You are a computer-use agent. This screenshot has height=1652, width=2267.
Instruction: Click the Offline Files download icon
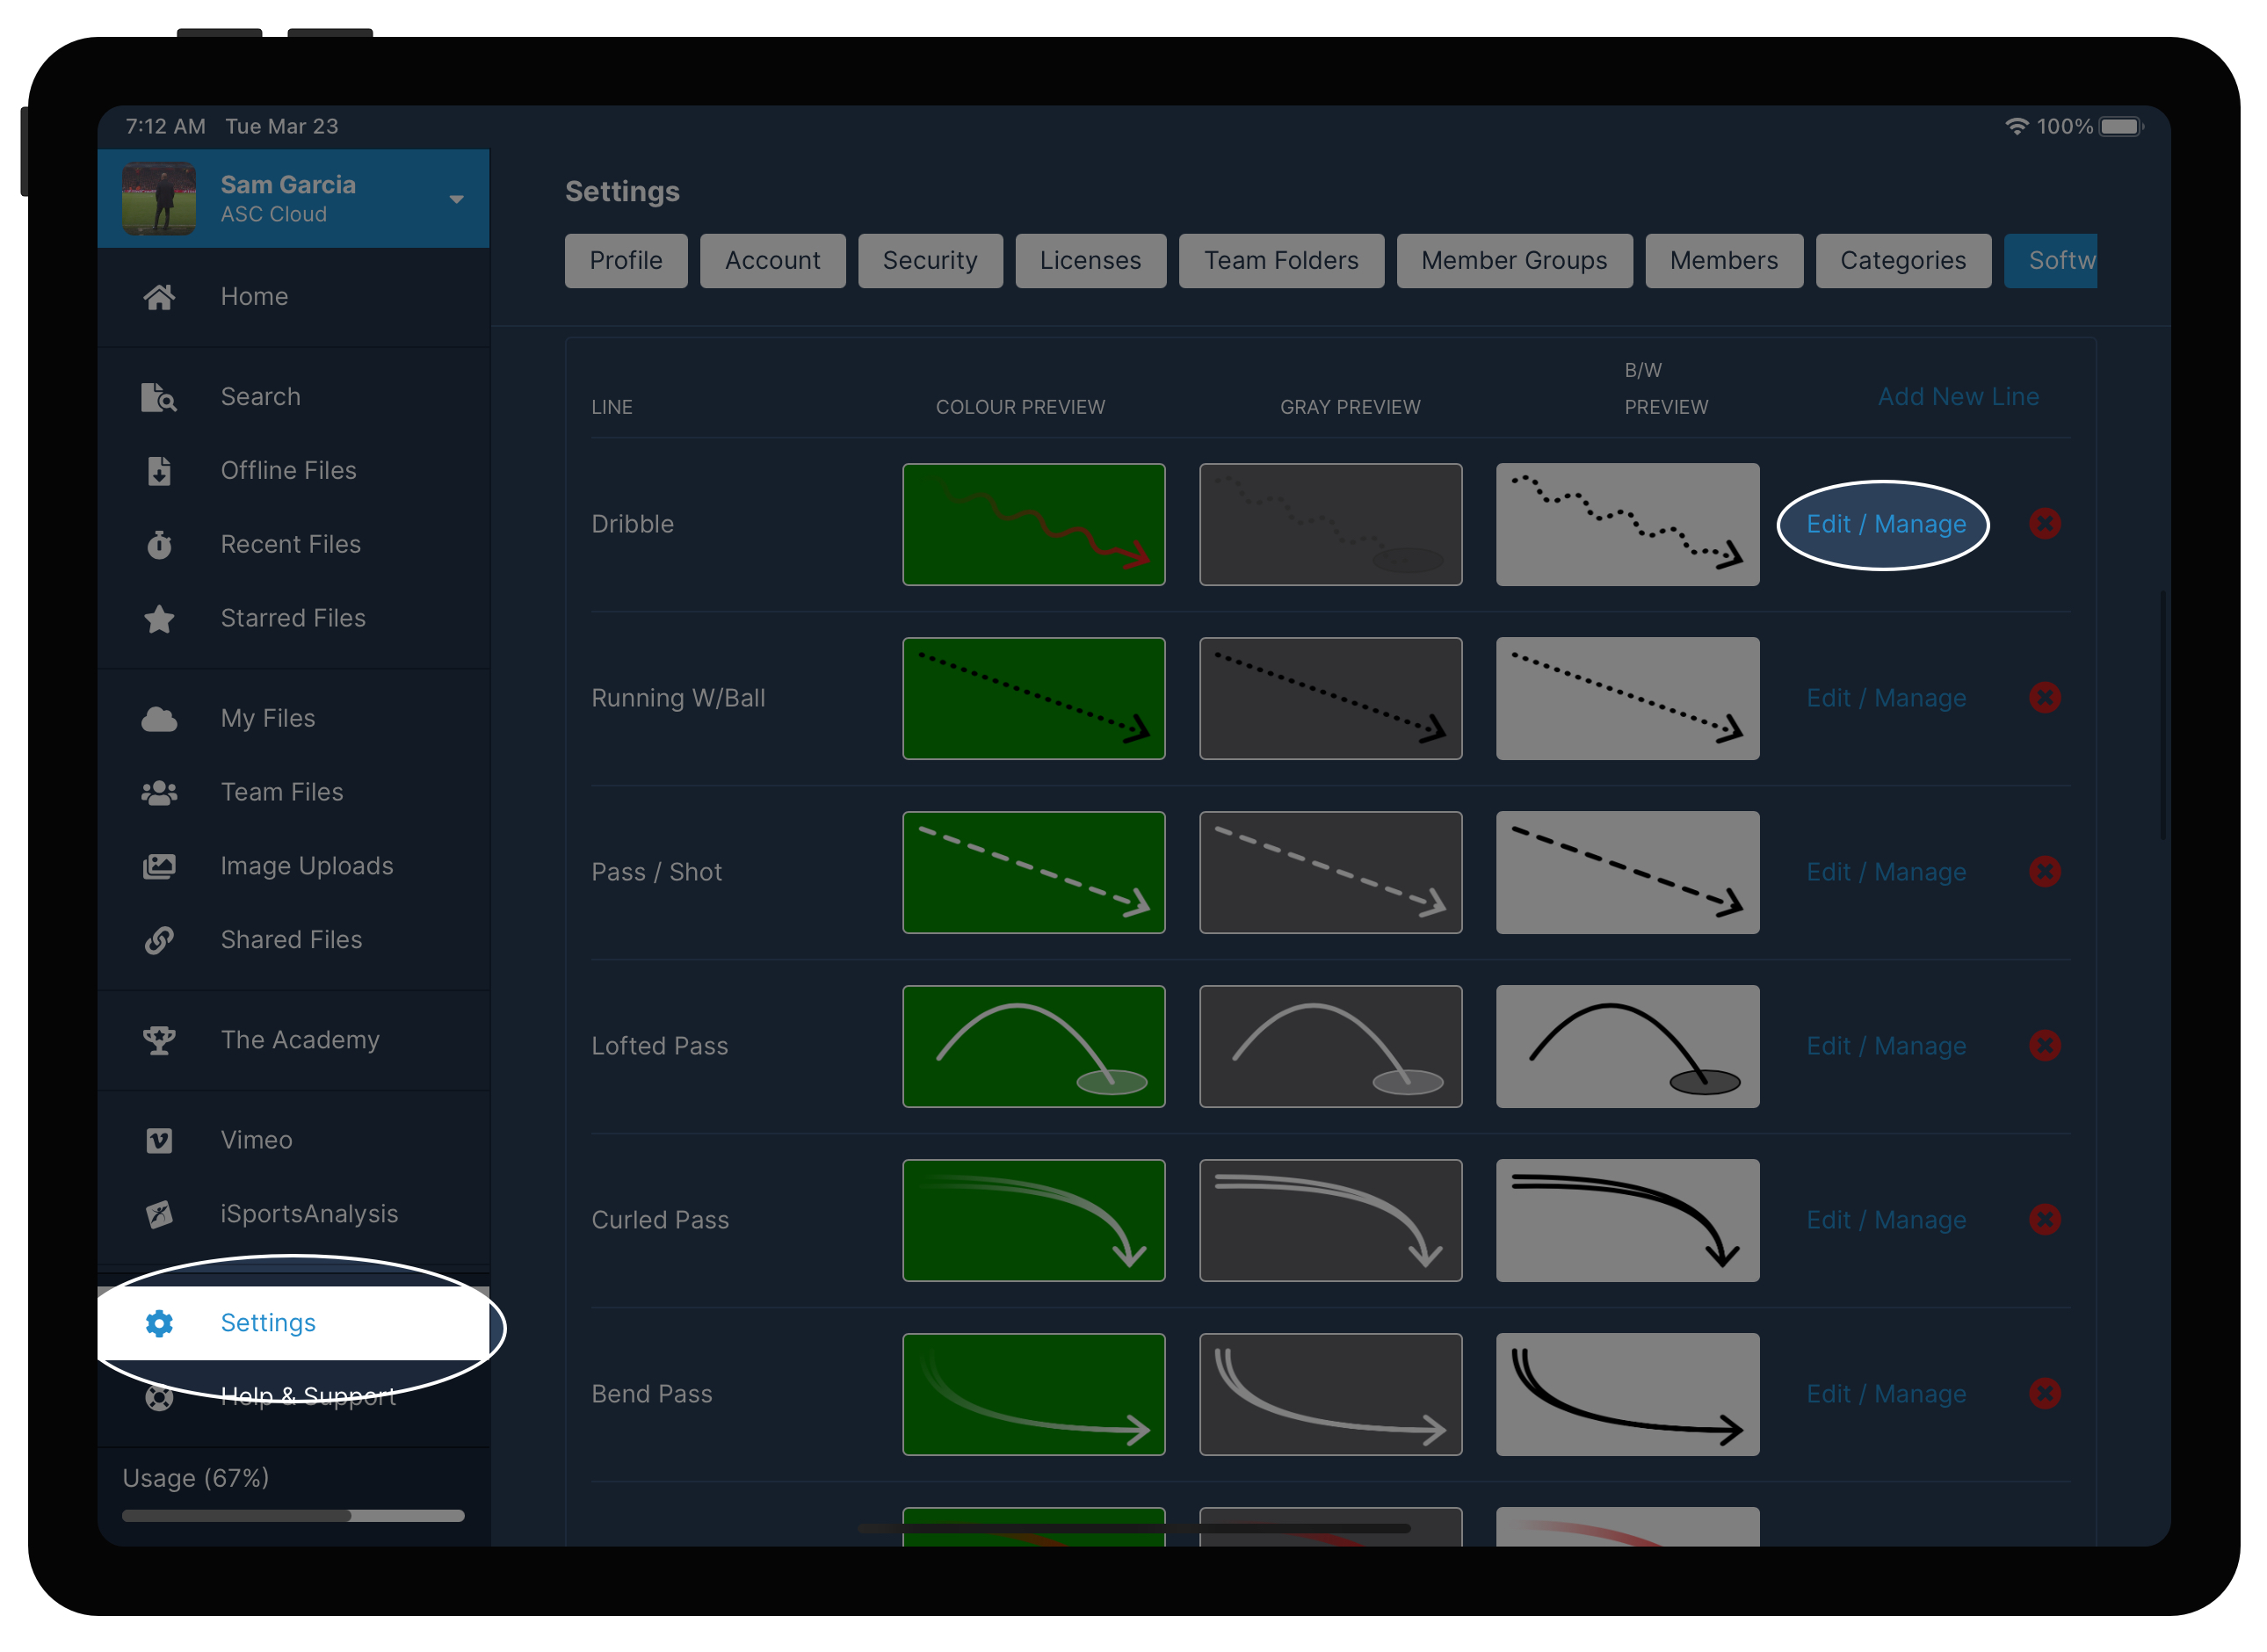[x=159, y=471]
